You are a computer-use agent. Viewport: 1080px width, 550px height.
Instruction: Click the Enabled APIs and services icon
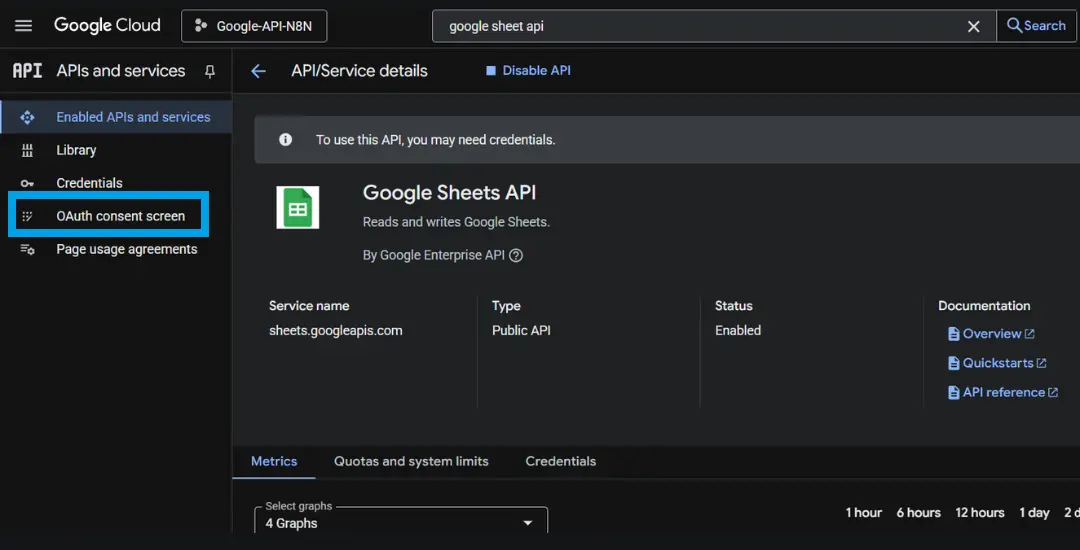28,117
